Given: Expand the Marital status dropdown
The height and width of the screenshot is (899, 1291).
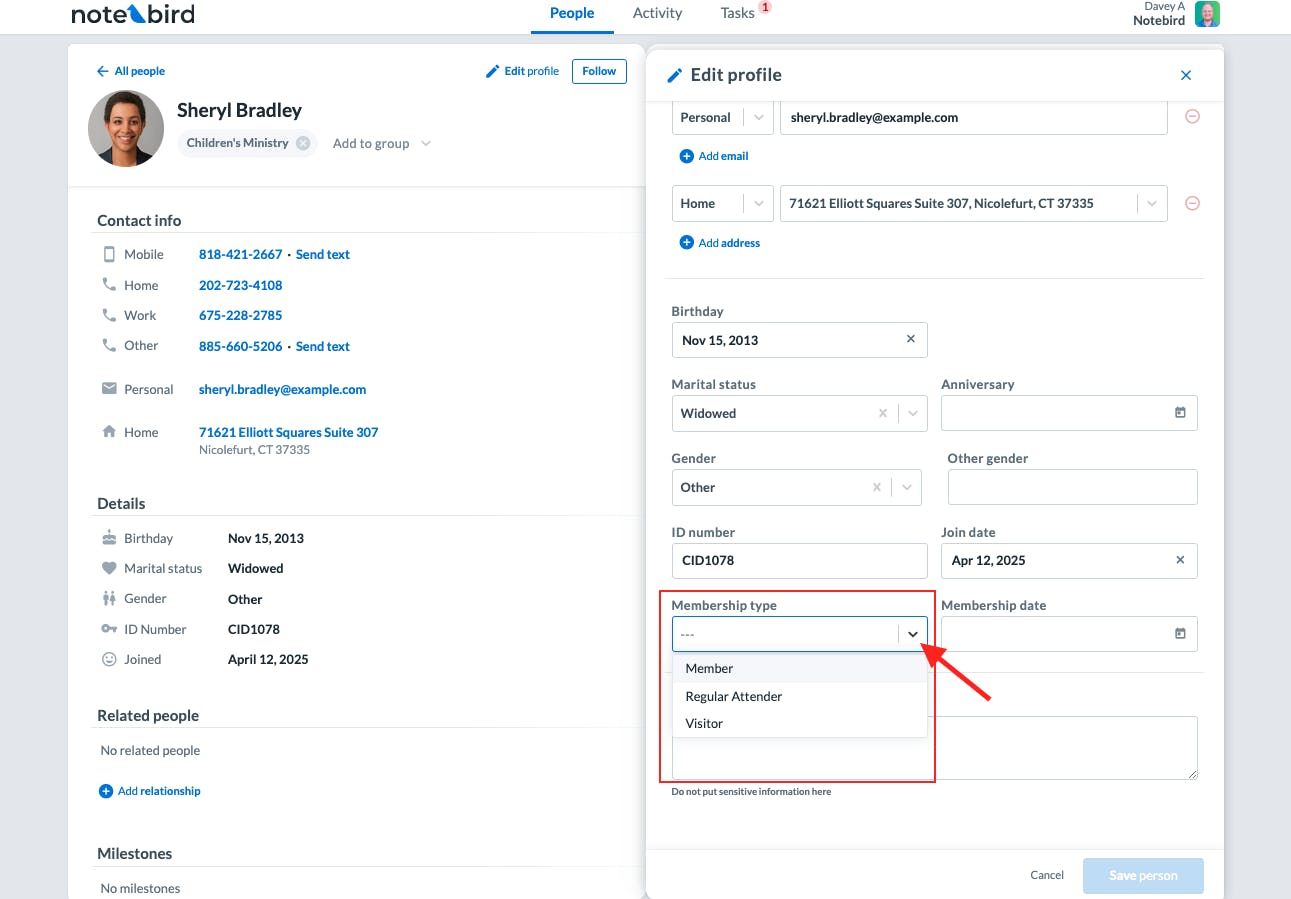Looking at the screenshot, I should (910, 413).
